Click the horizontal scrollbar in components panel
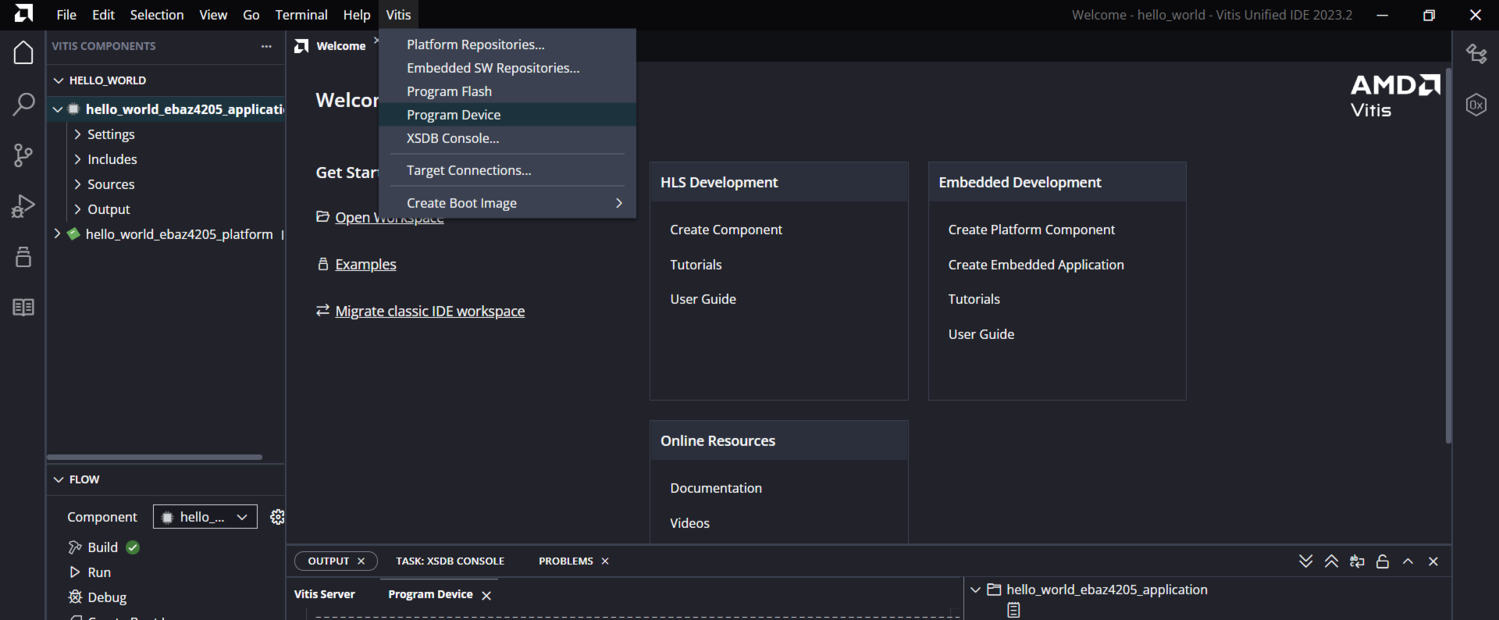Screen dimensions: 1499x620 tap(155, 457)
